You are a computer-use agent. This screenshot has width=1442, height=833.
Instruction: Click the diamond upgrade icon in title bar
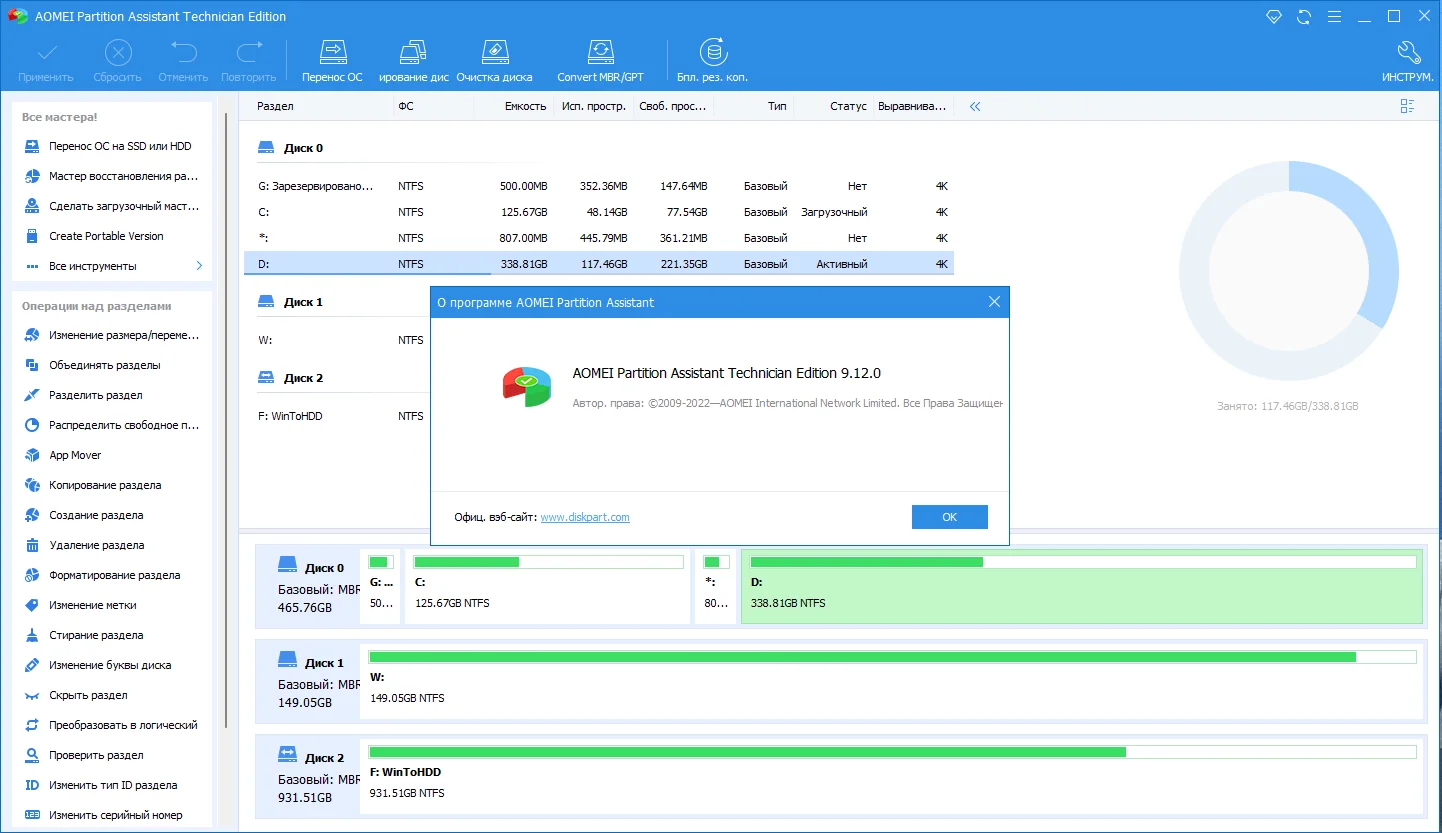click(1273, 17)
